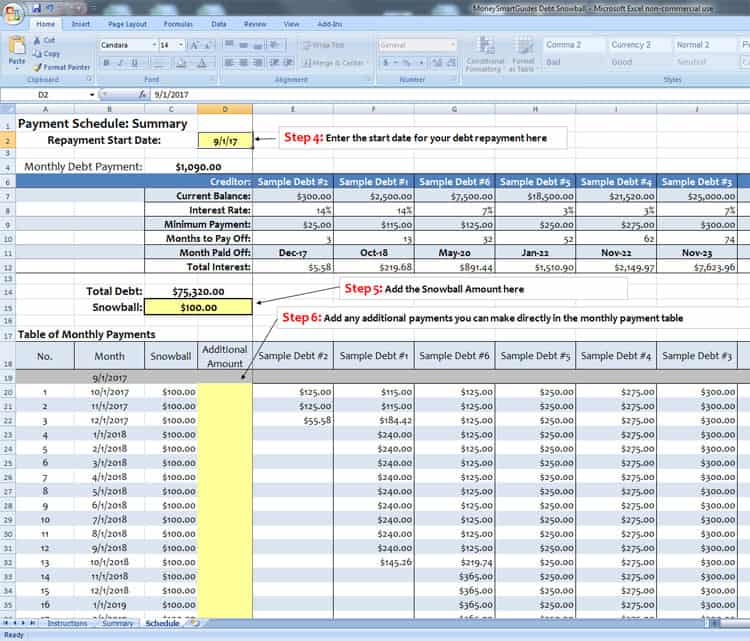Increase the cell indent
The height and width of the screenshot is (641, 750).
(x=288, y=63)
